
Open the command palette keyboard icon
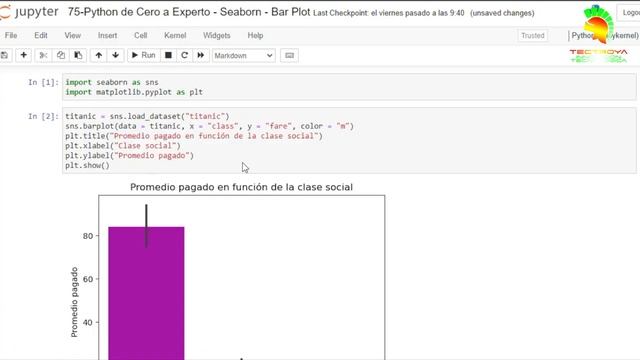coord(289,56)
